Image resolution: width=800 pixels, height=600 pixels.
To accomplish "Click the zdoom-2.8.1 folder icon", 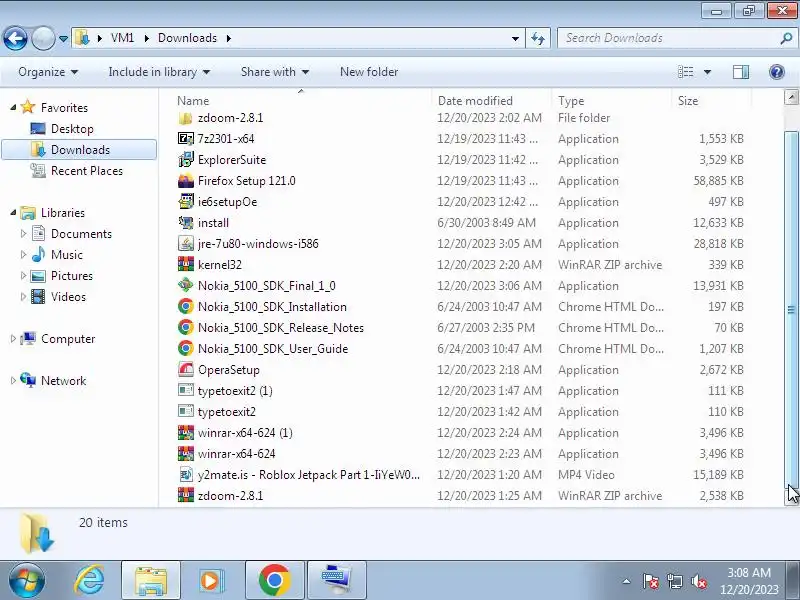I will pyautogui.click(x=186, y=118).
